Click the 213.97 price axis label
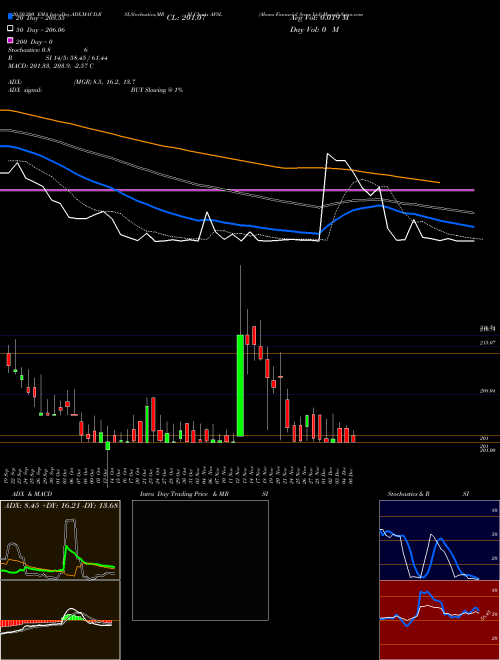Image resolution: width=500 pixels, height=660 pixels. click(486, 343)
